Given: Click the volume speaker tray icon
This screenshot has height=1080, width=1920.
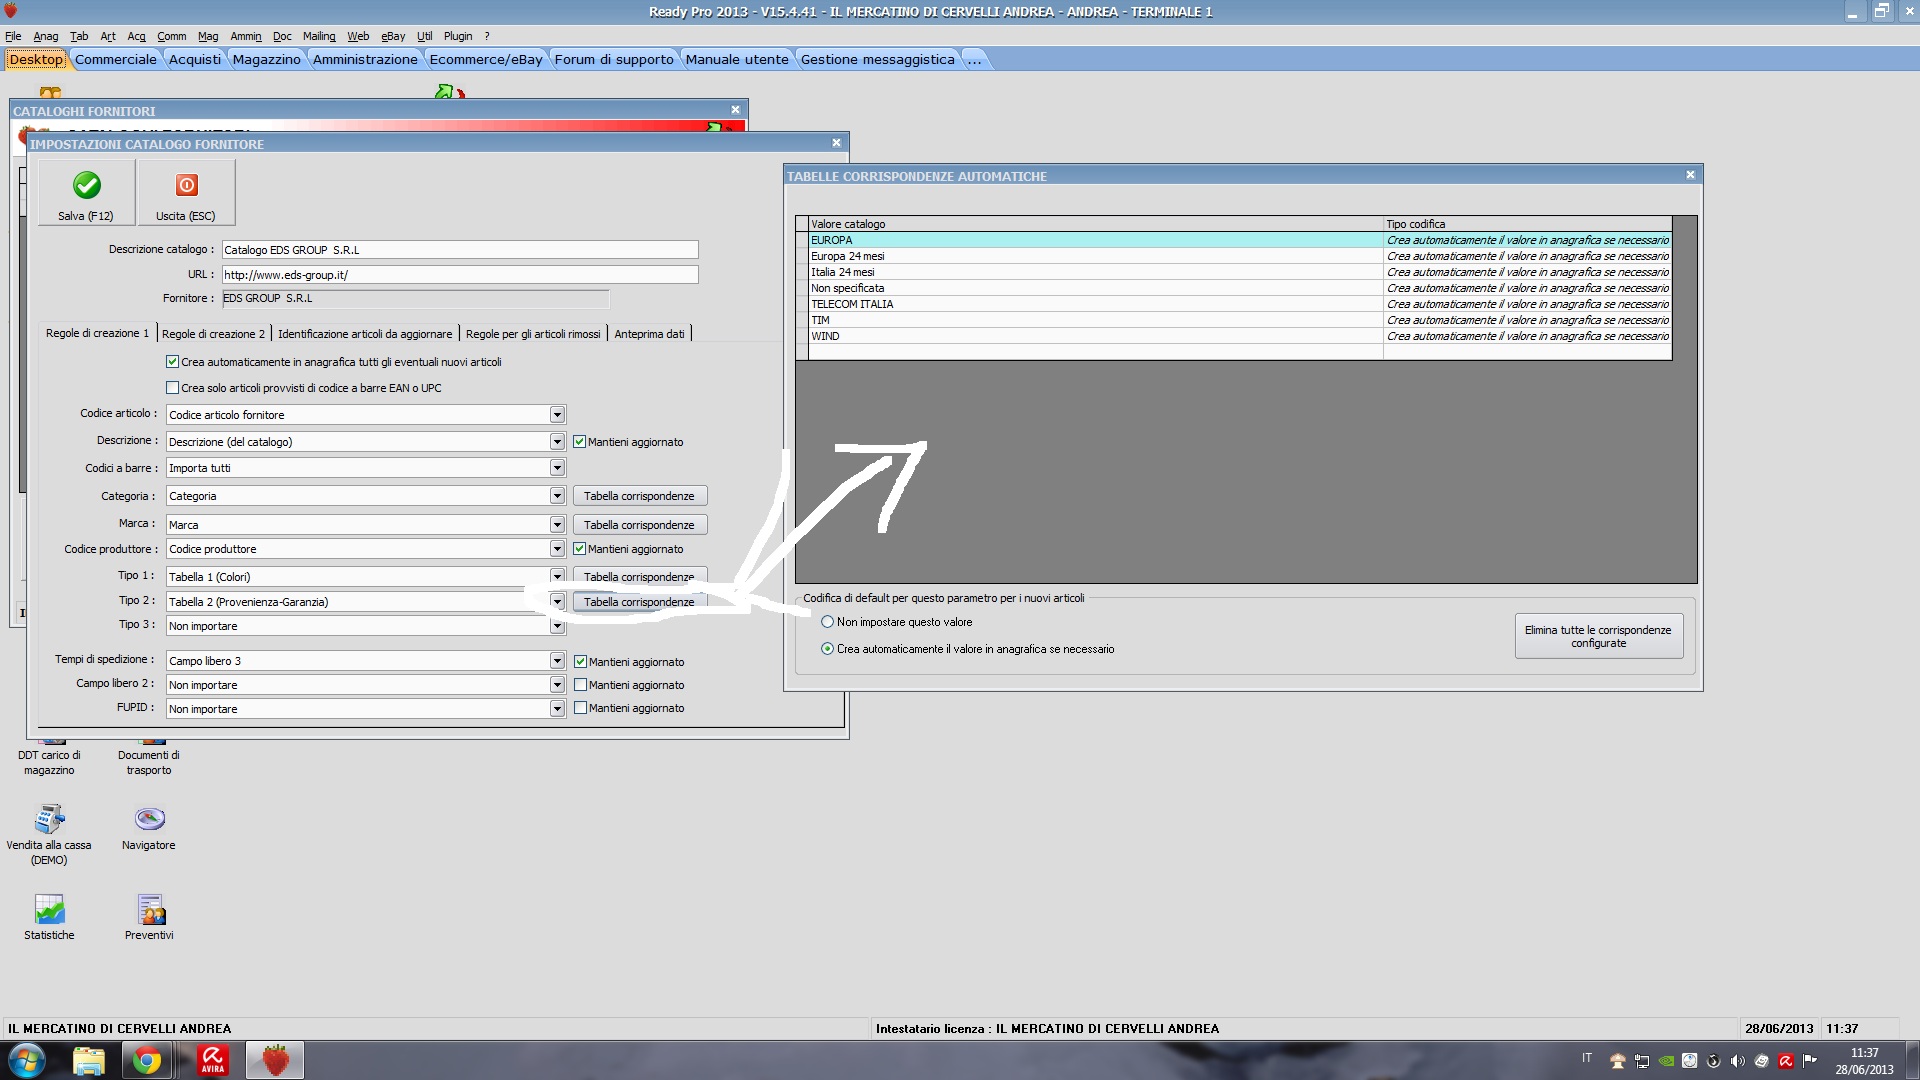Looking at the screenshot, I should click(x=1738, y=1061).
